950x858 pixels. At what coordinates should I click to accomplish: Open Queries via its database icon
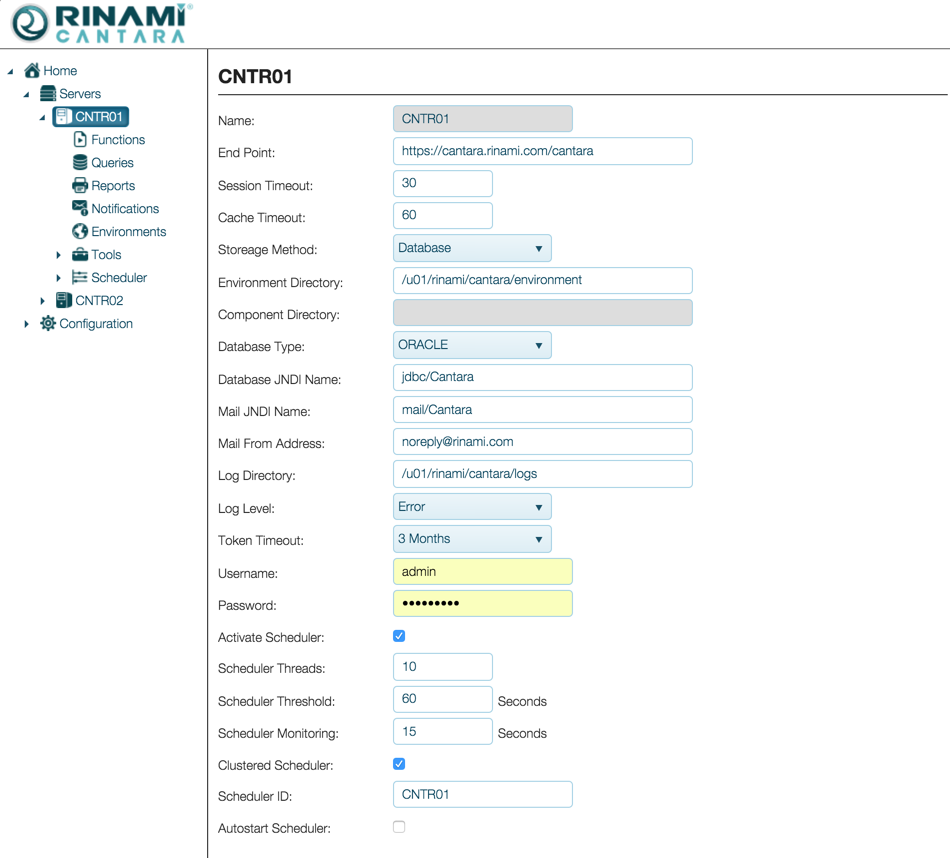(x=80, y=163)
